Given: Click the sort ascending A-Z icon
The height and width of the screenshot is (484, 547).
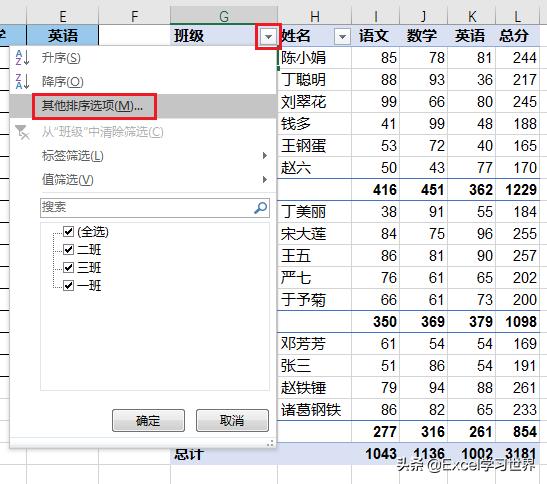Looking at the screenshot, I should pyautogui.click(x=22, y=58).
